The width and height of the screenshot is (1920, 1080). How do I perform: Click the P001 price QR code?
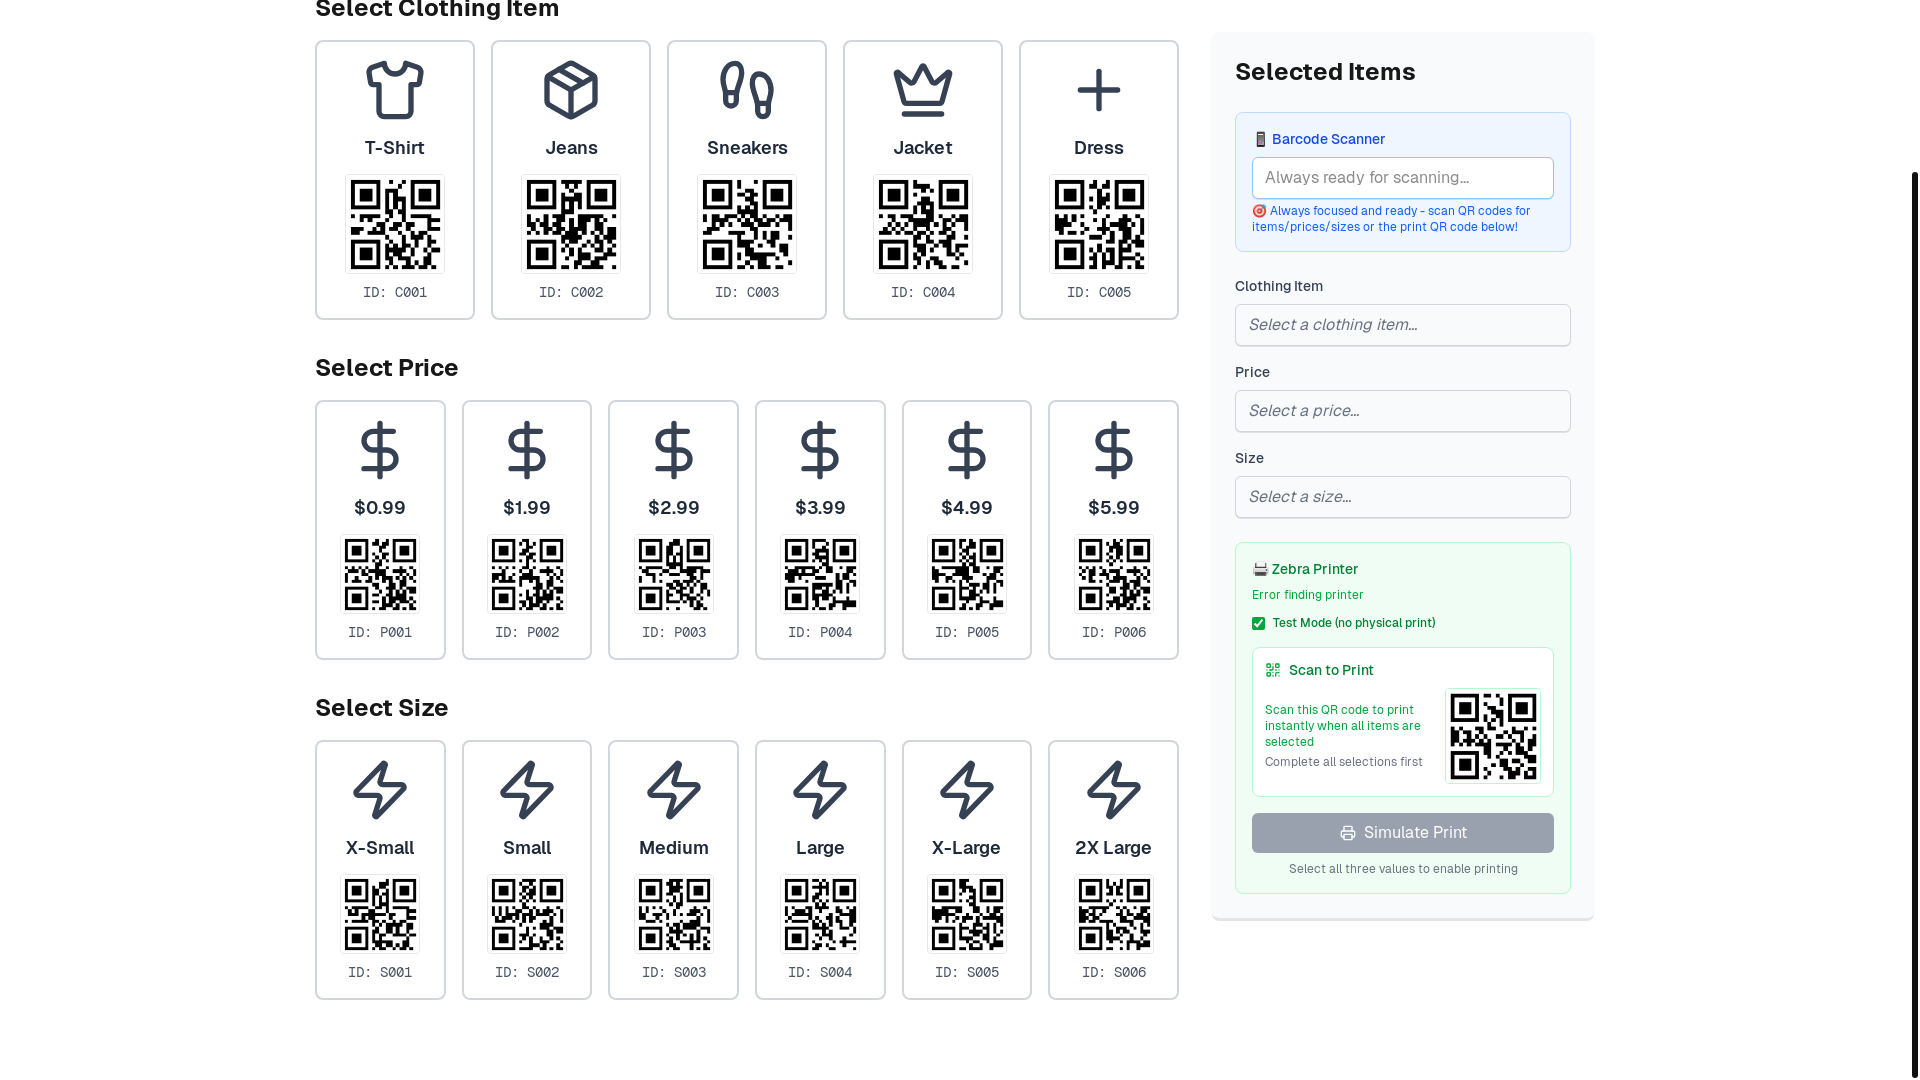[x=380, y=574]
